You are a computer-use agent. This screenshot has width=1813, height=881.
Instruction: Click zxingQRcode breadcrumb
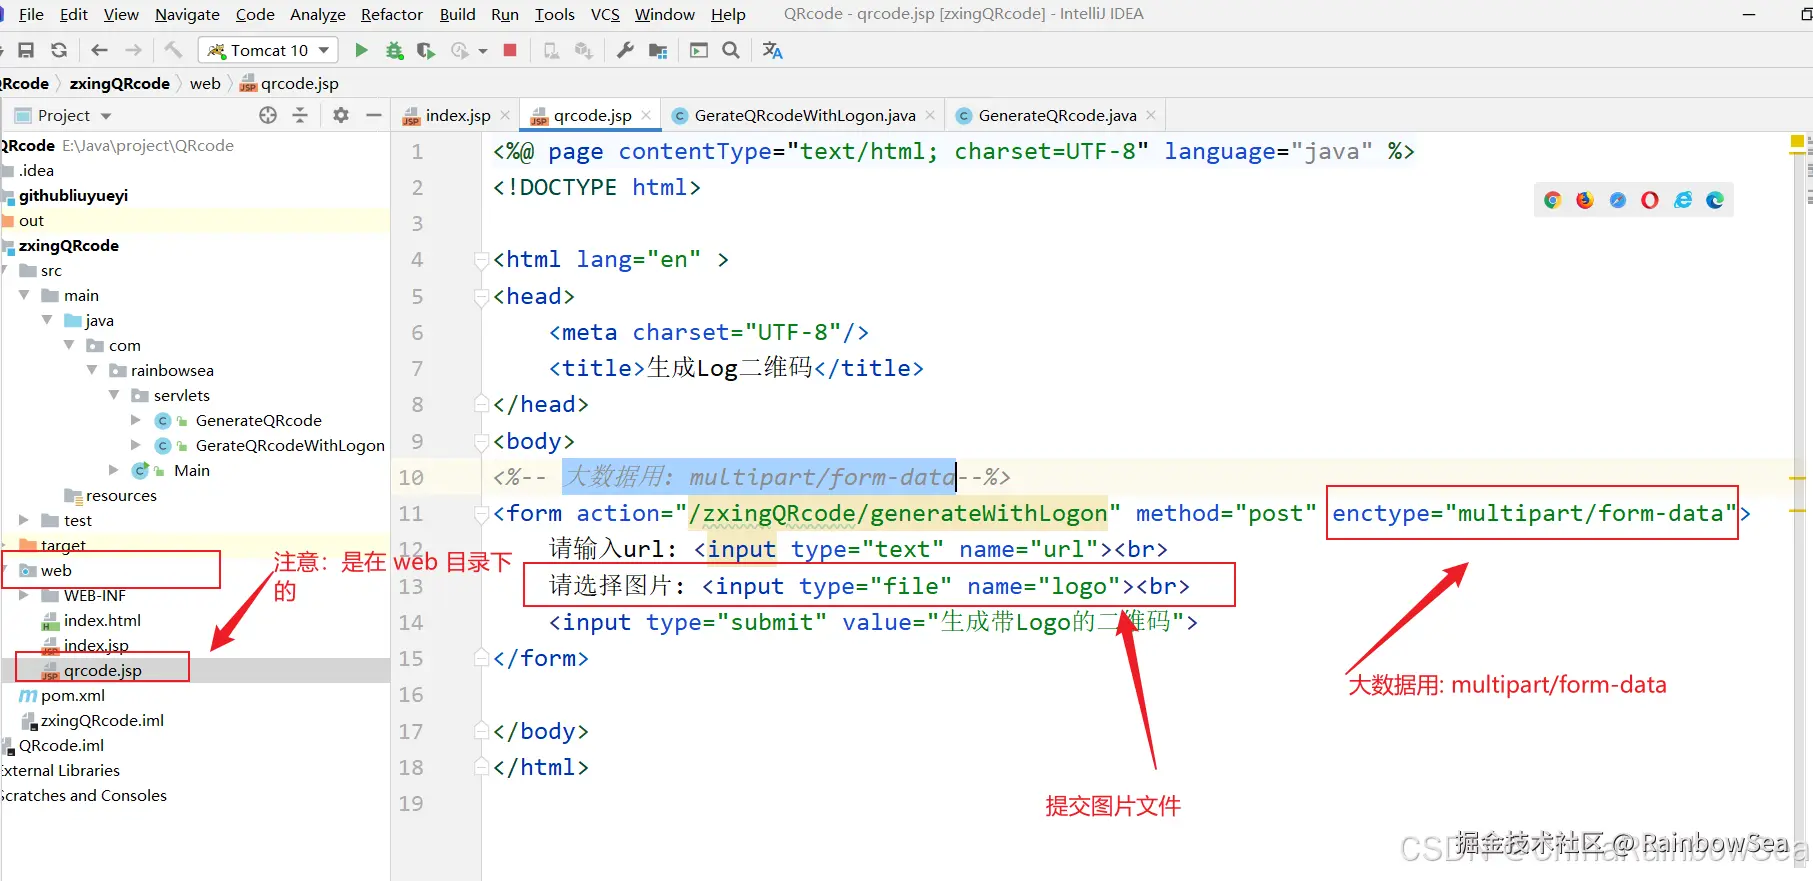pos(119,83)
